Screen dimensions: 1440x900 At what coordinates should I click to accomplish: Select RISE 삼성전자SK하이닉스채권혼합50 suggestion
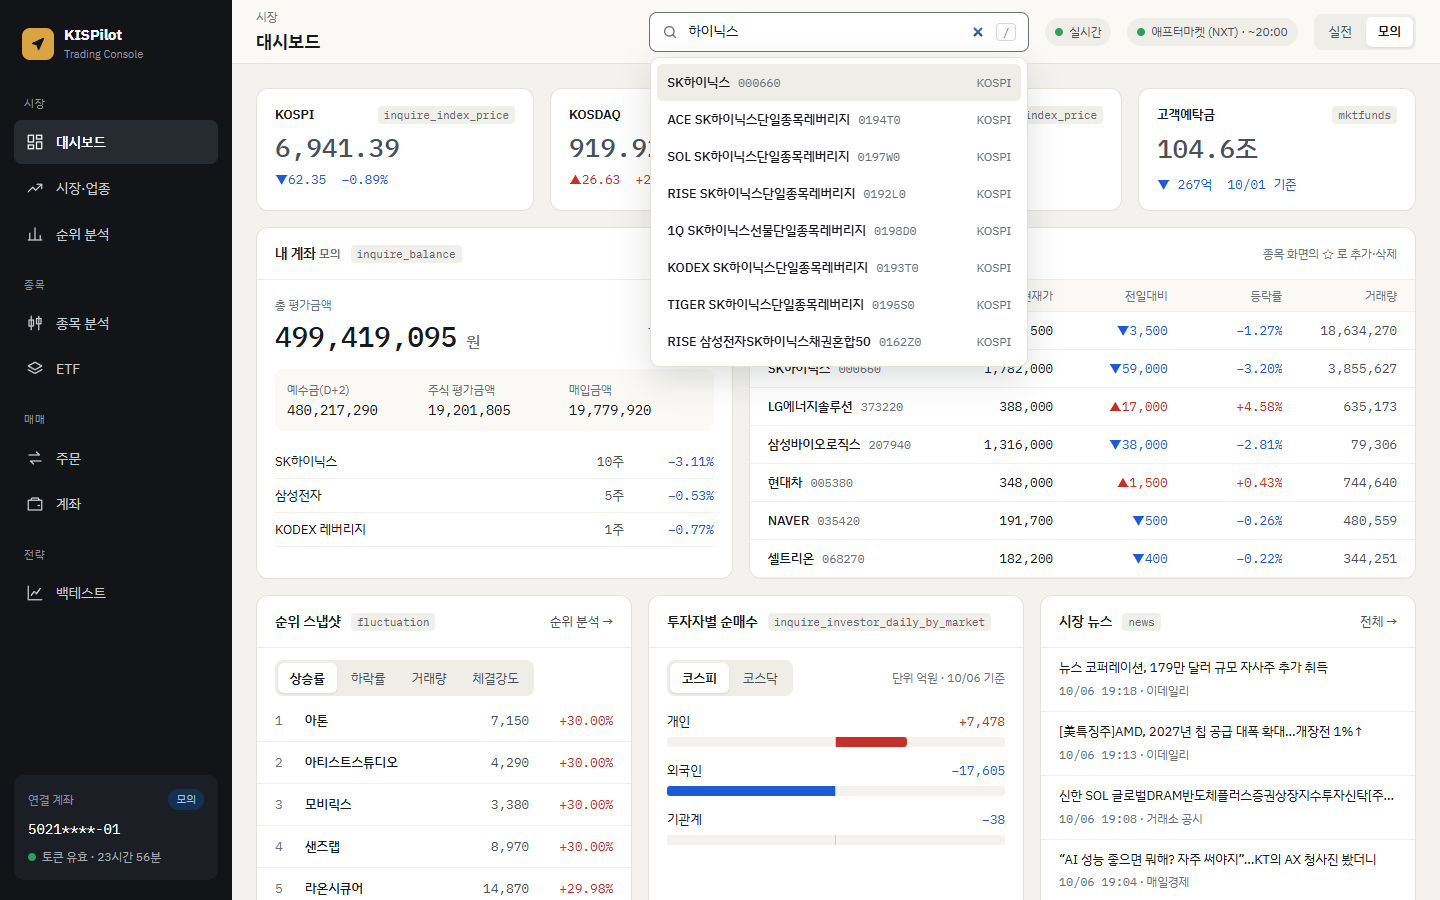click(839, 342)
